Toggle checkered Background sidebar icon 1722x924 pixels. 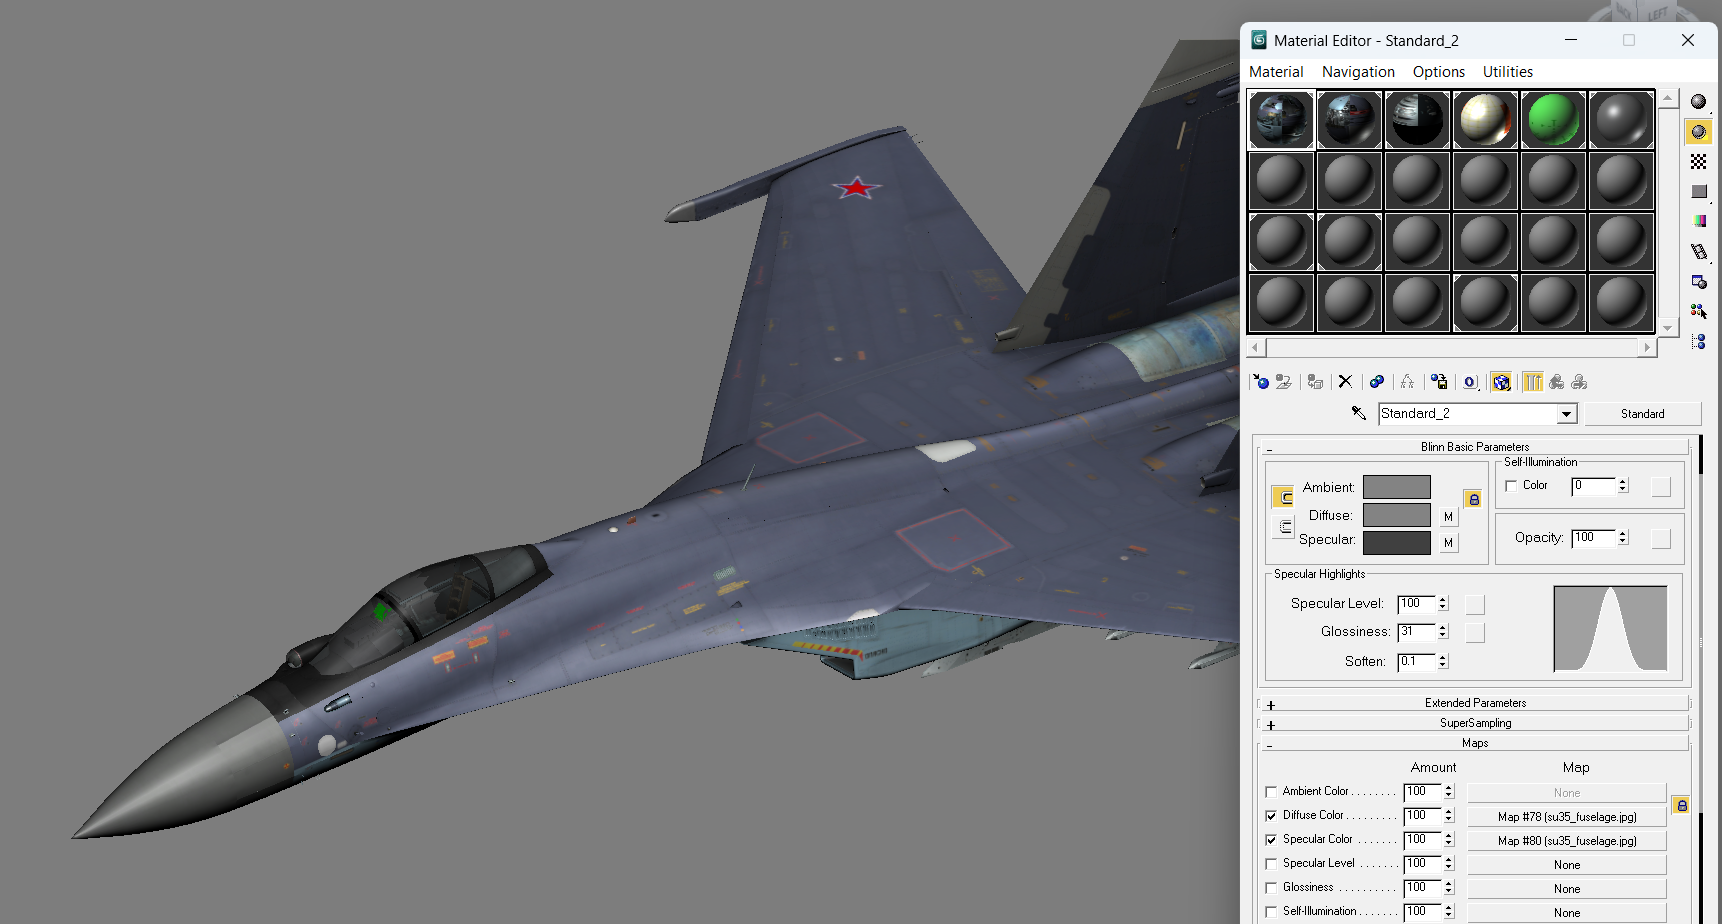click(x=1698, y=162)
